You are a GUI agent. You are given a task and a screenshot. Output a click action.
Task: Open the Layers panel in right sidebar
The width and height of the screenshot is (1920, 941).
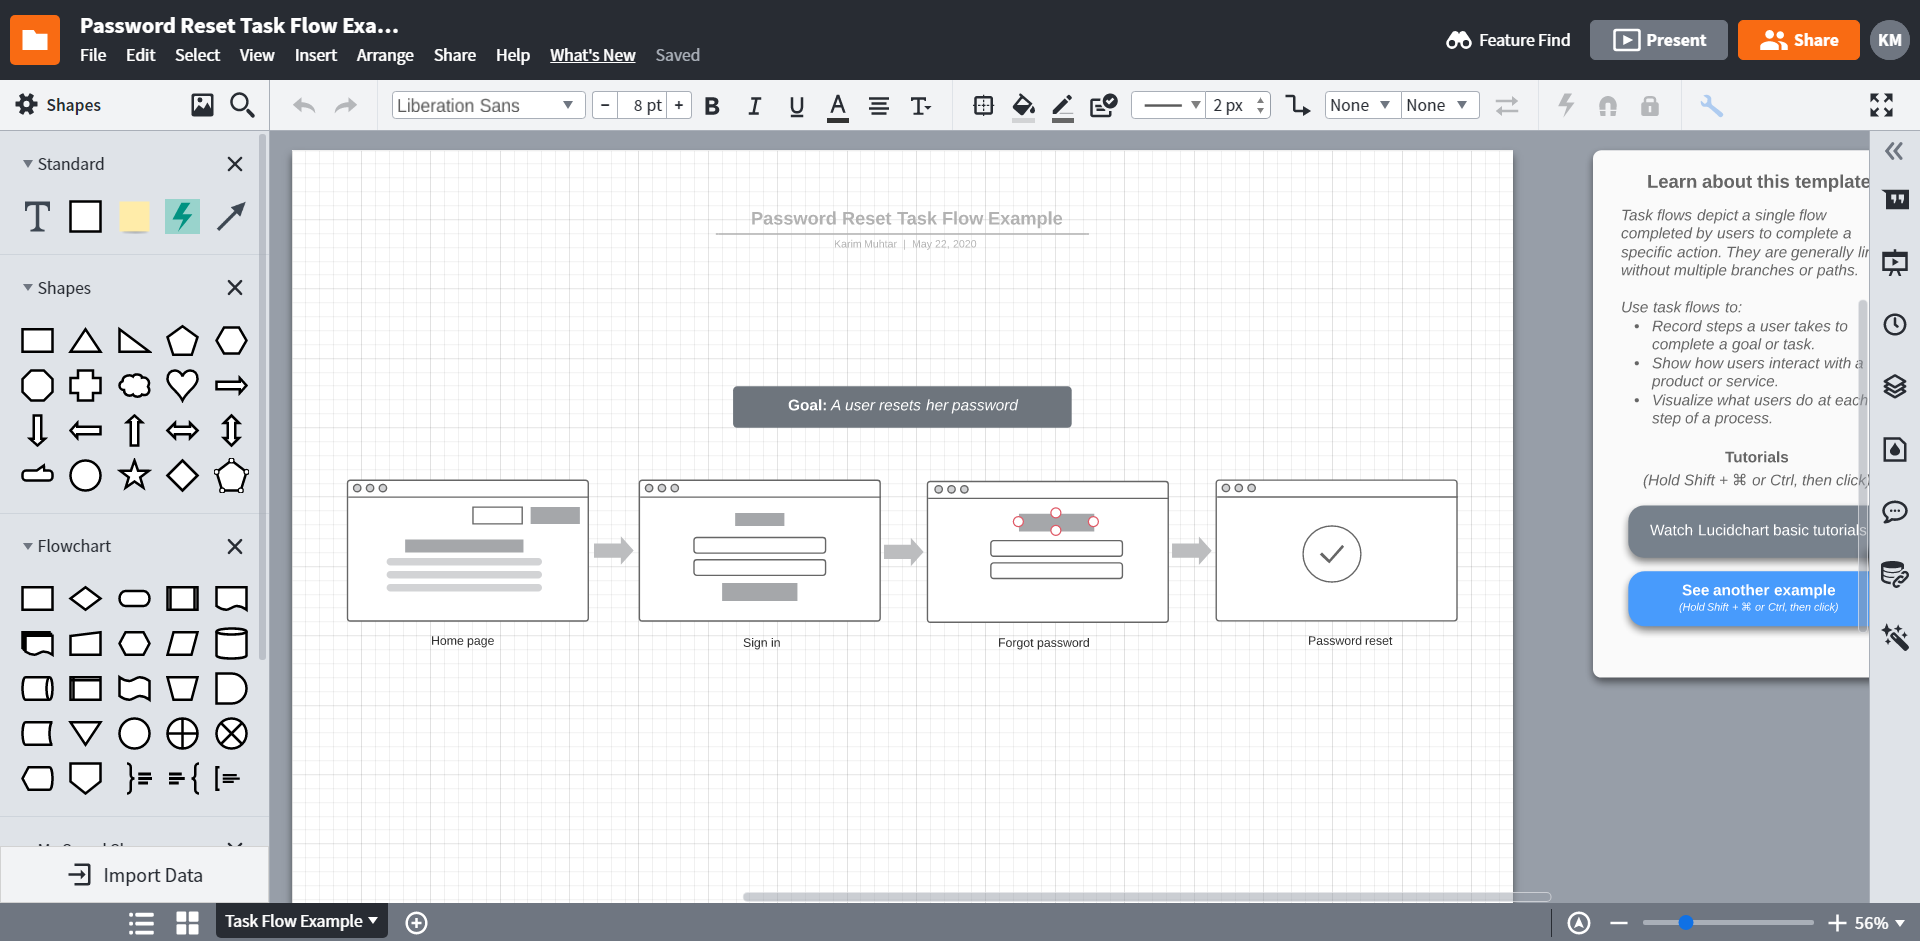(x=1895, y=386)
